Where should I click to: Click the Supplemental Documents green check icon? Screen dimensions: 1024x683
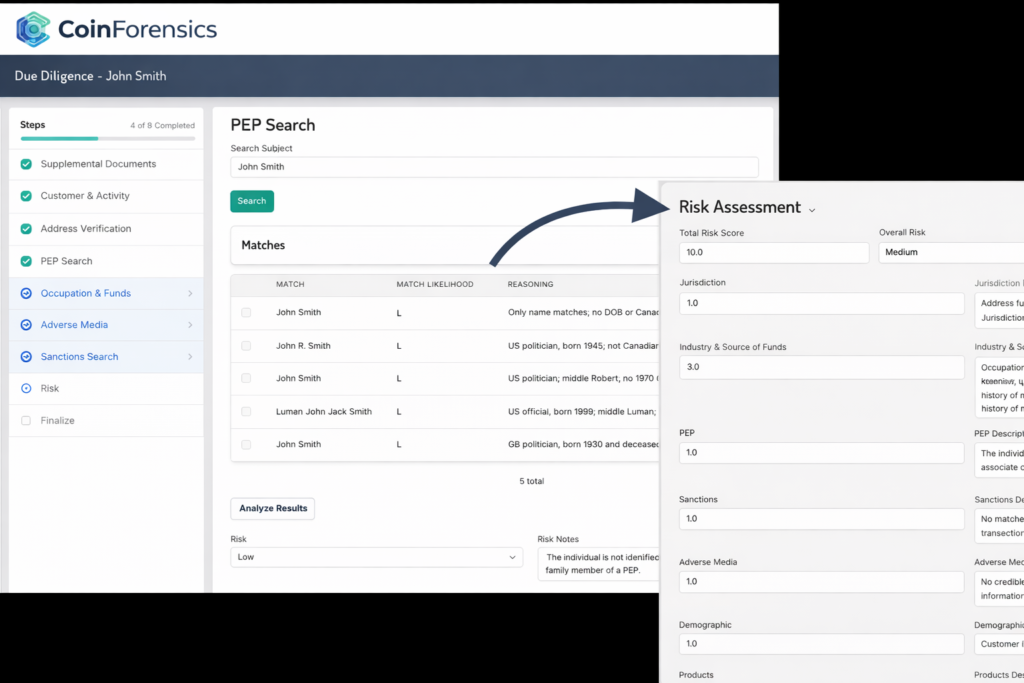26,164
